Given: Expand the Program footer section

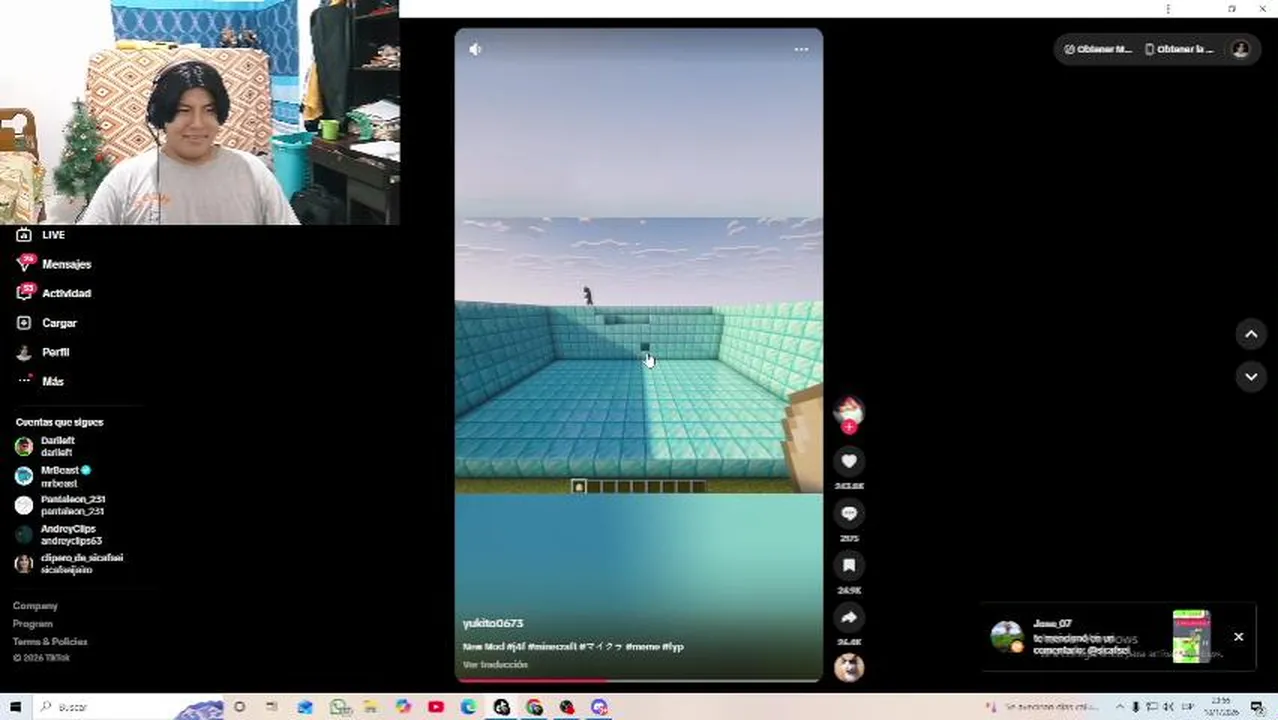Looking at the screenshot, I should point(33,624).
